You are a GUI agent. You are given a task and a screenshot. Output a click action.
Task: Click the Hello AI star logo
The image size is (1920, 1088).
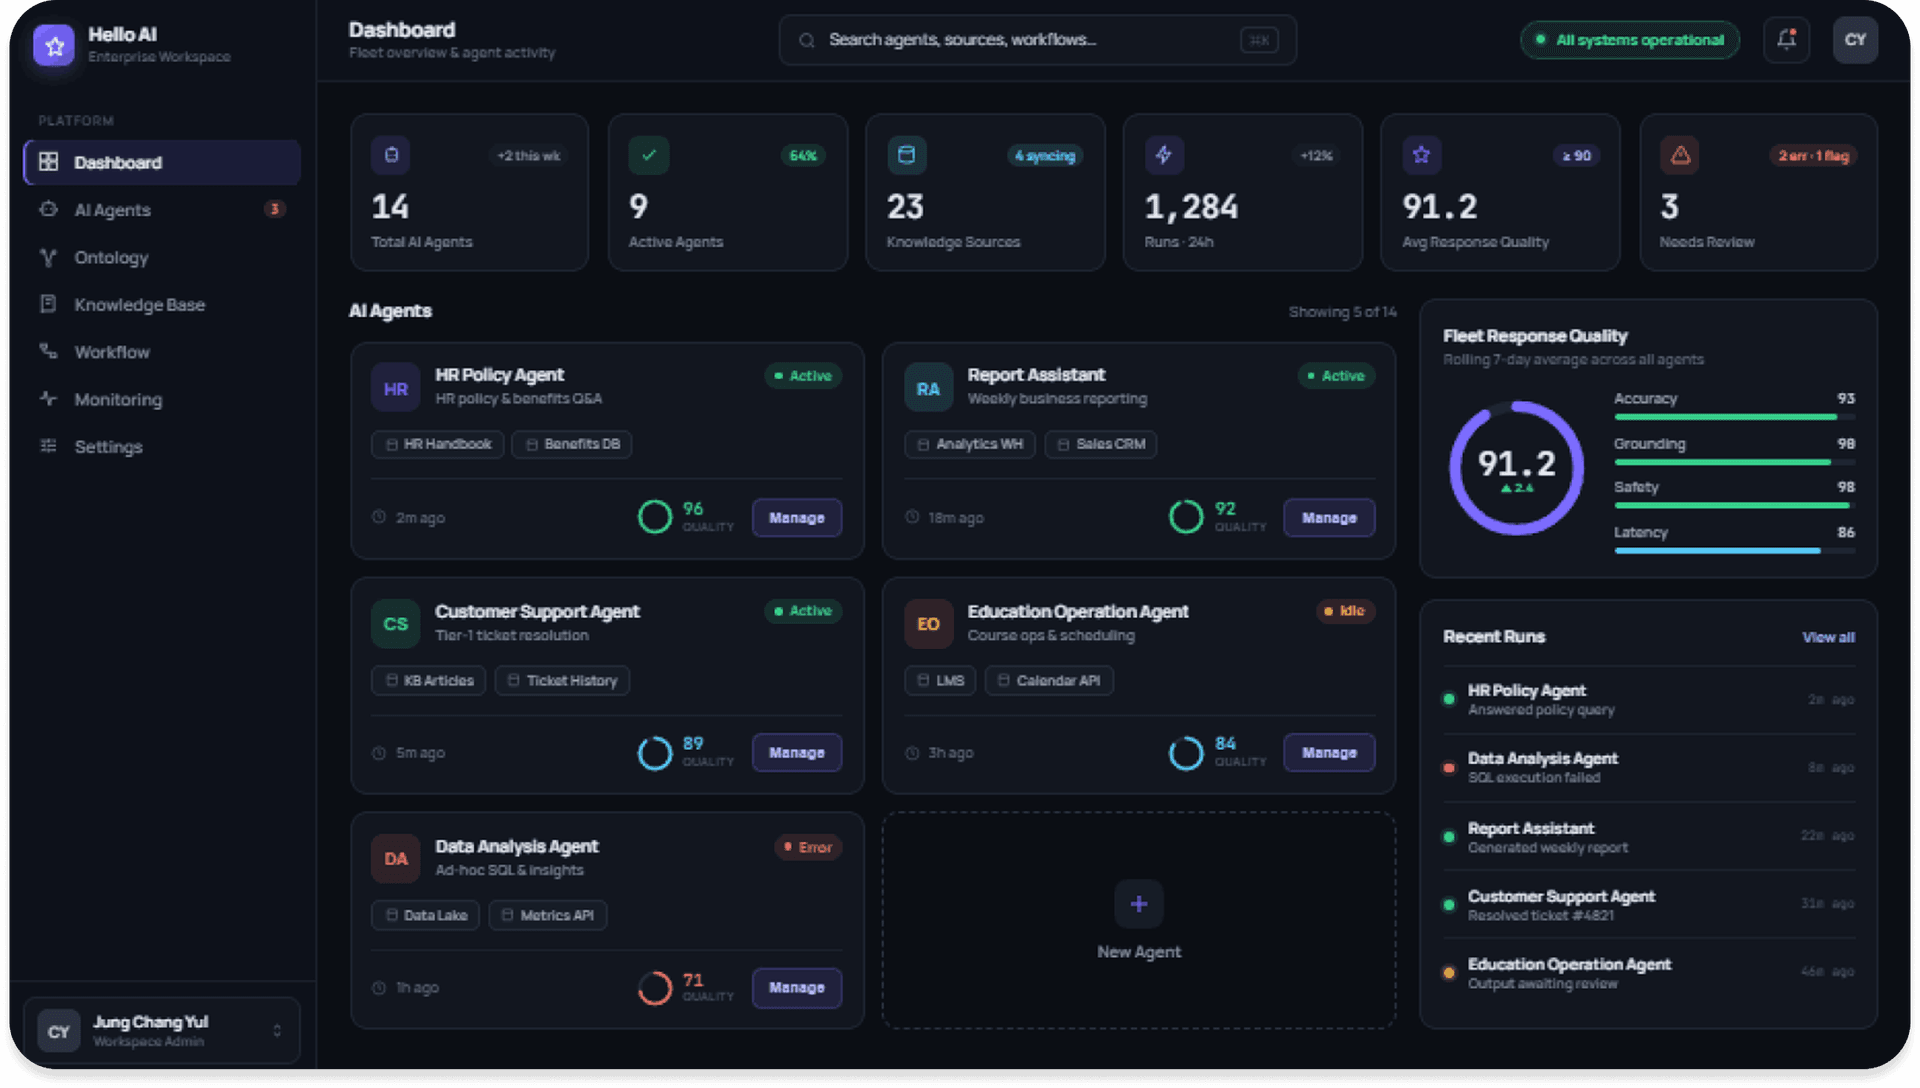pos(54,45)
